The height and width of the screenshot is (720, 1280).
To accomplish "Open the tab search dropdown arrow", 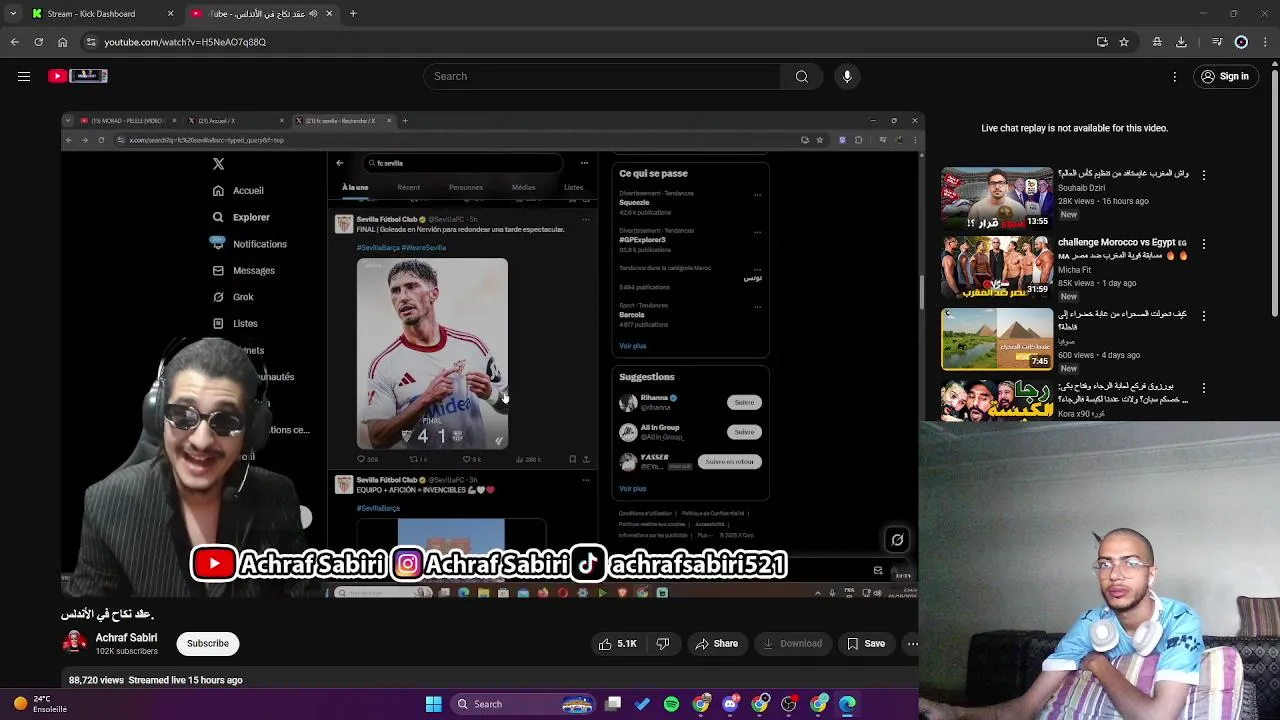I will (x=13, y=14).
